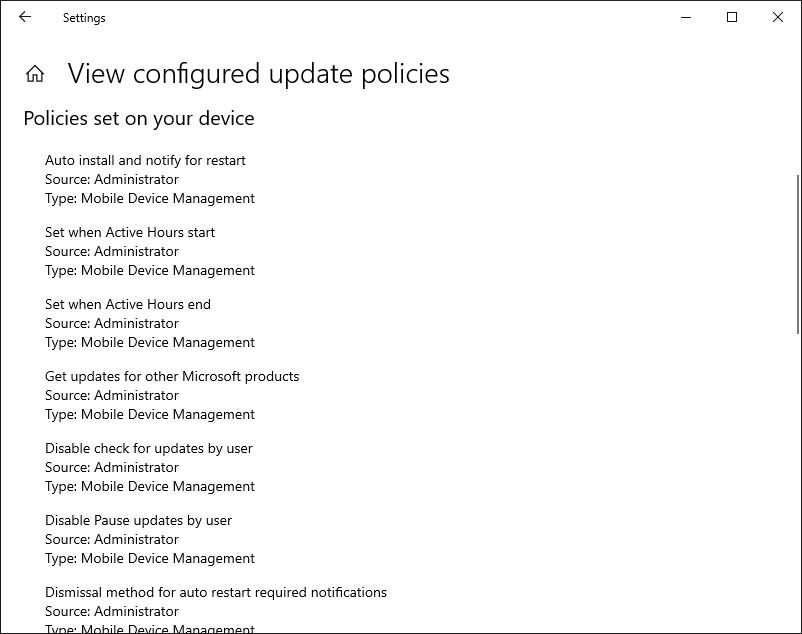Click the Settings title bar text

84,17
